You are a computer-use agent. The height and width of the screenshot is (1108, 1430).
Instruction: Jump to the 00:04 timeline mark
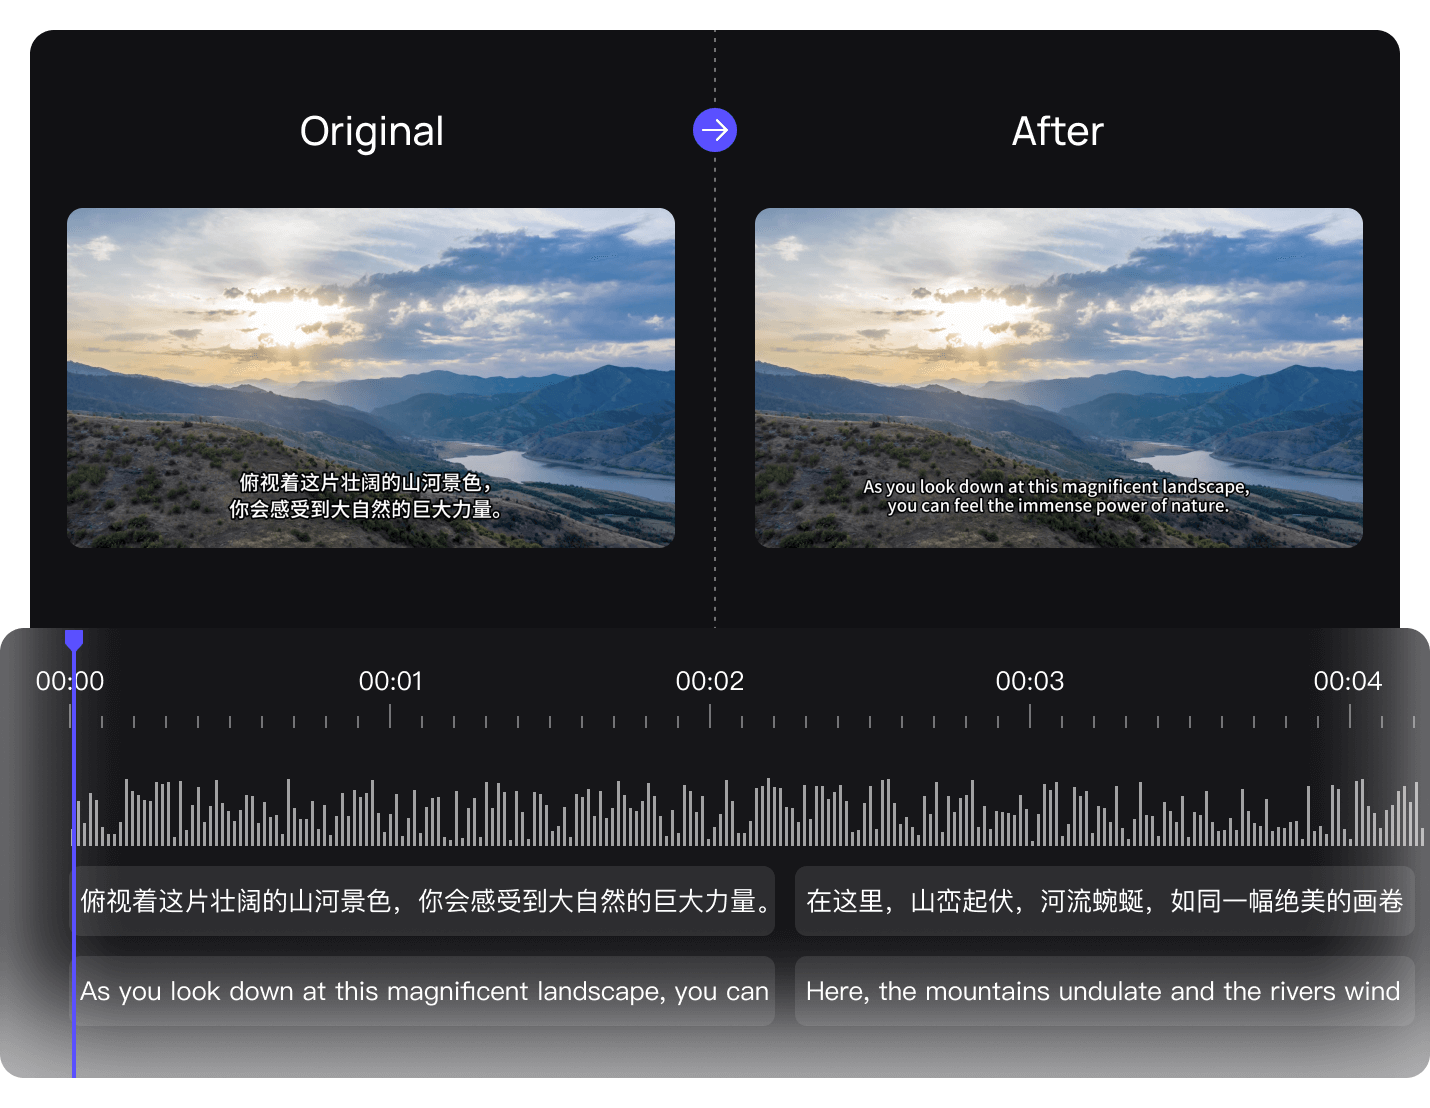[1348, 682]
